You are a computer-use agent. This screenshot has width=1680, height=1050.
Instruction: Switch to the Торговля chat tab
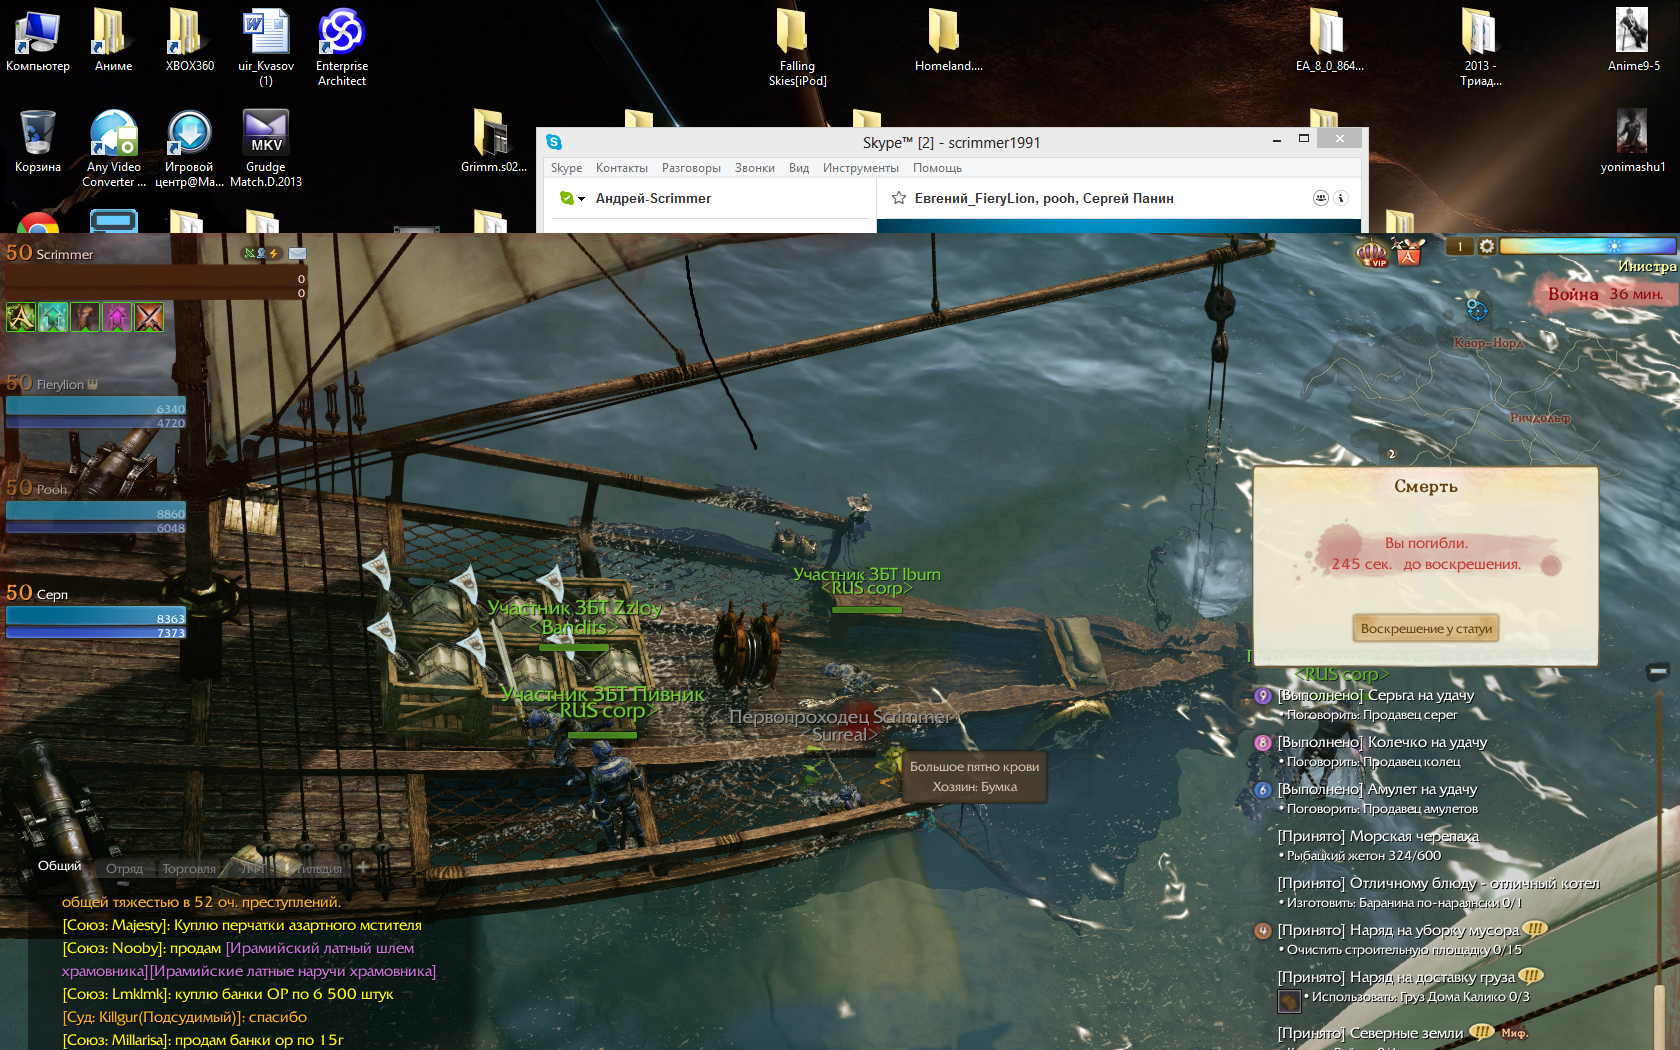[189, 869]
